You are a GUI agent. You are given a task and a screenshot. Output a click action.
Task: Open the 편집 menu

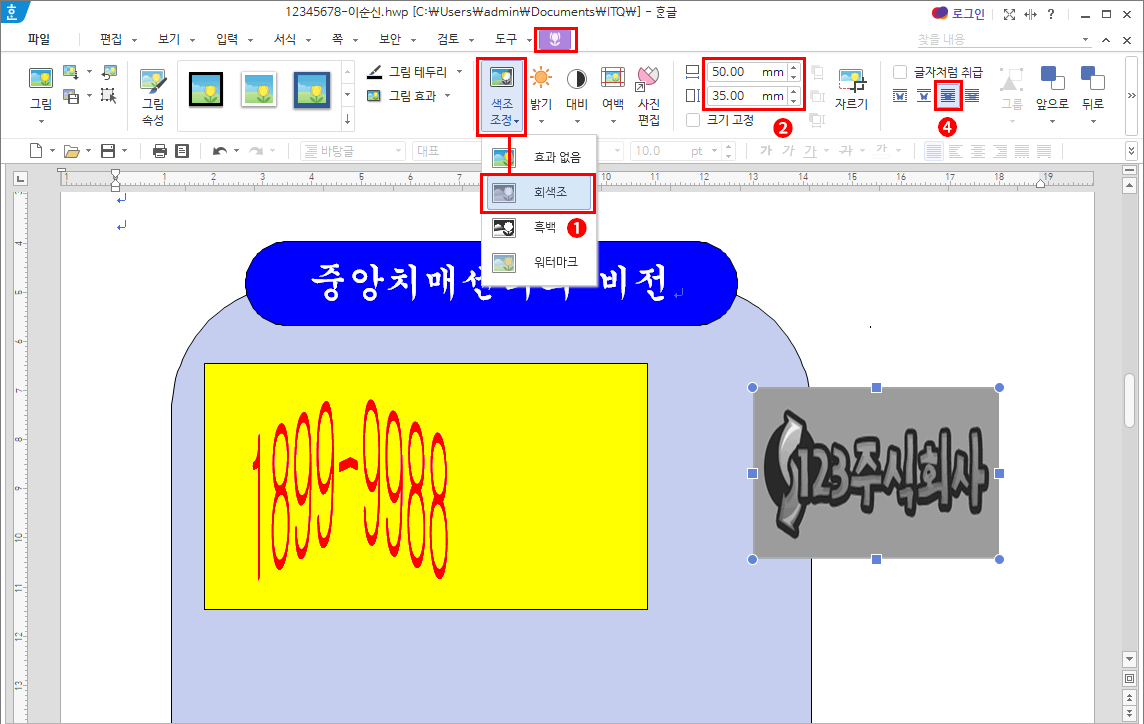(111, 39)
